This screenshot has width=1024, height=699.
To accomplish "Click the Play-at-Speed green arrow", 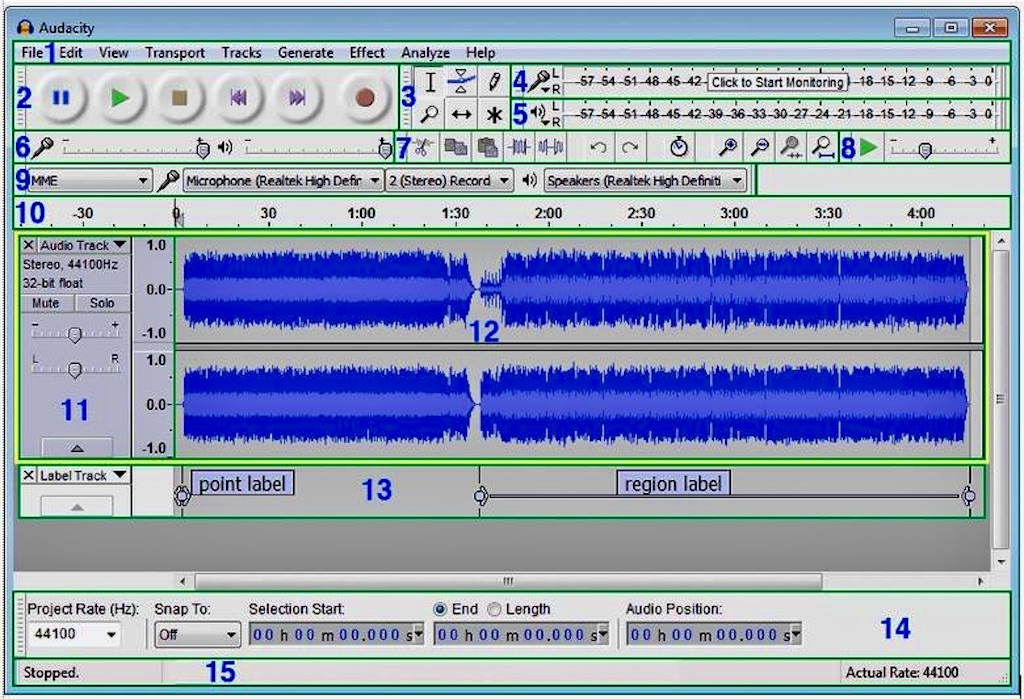I will click(869, 147).
